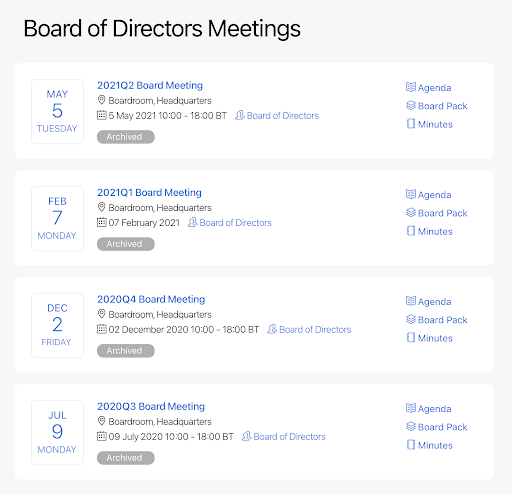Viewport: 512px width, 494px height.
Task: Click Archived badge on 2020Q3 meeting
Action: point(126,458)
